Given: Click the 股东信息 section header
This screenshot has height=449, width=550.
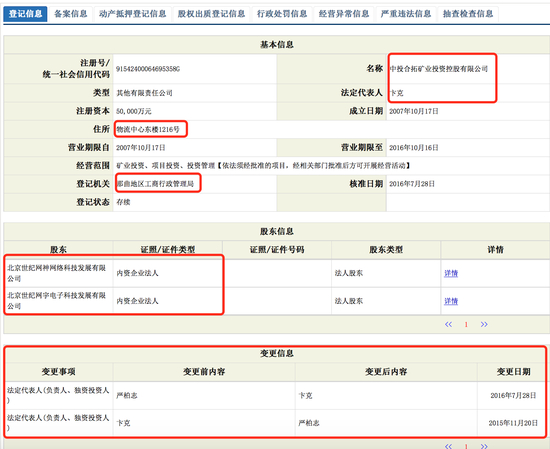Looking at the screenshot, I should tap(277, 232).
